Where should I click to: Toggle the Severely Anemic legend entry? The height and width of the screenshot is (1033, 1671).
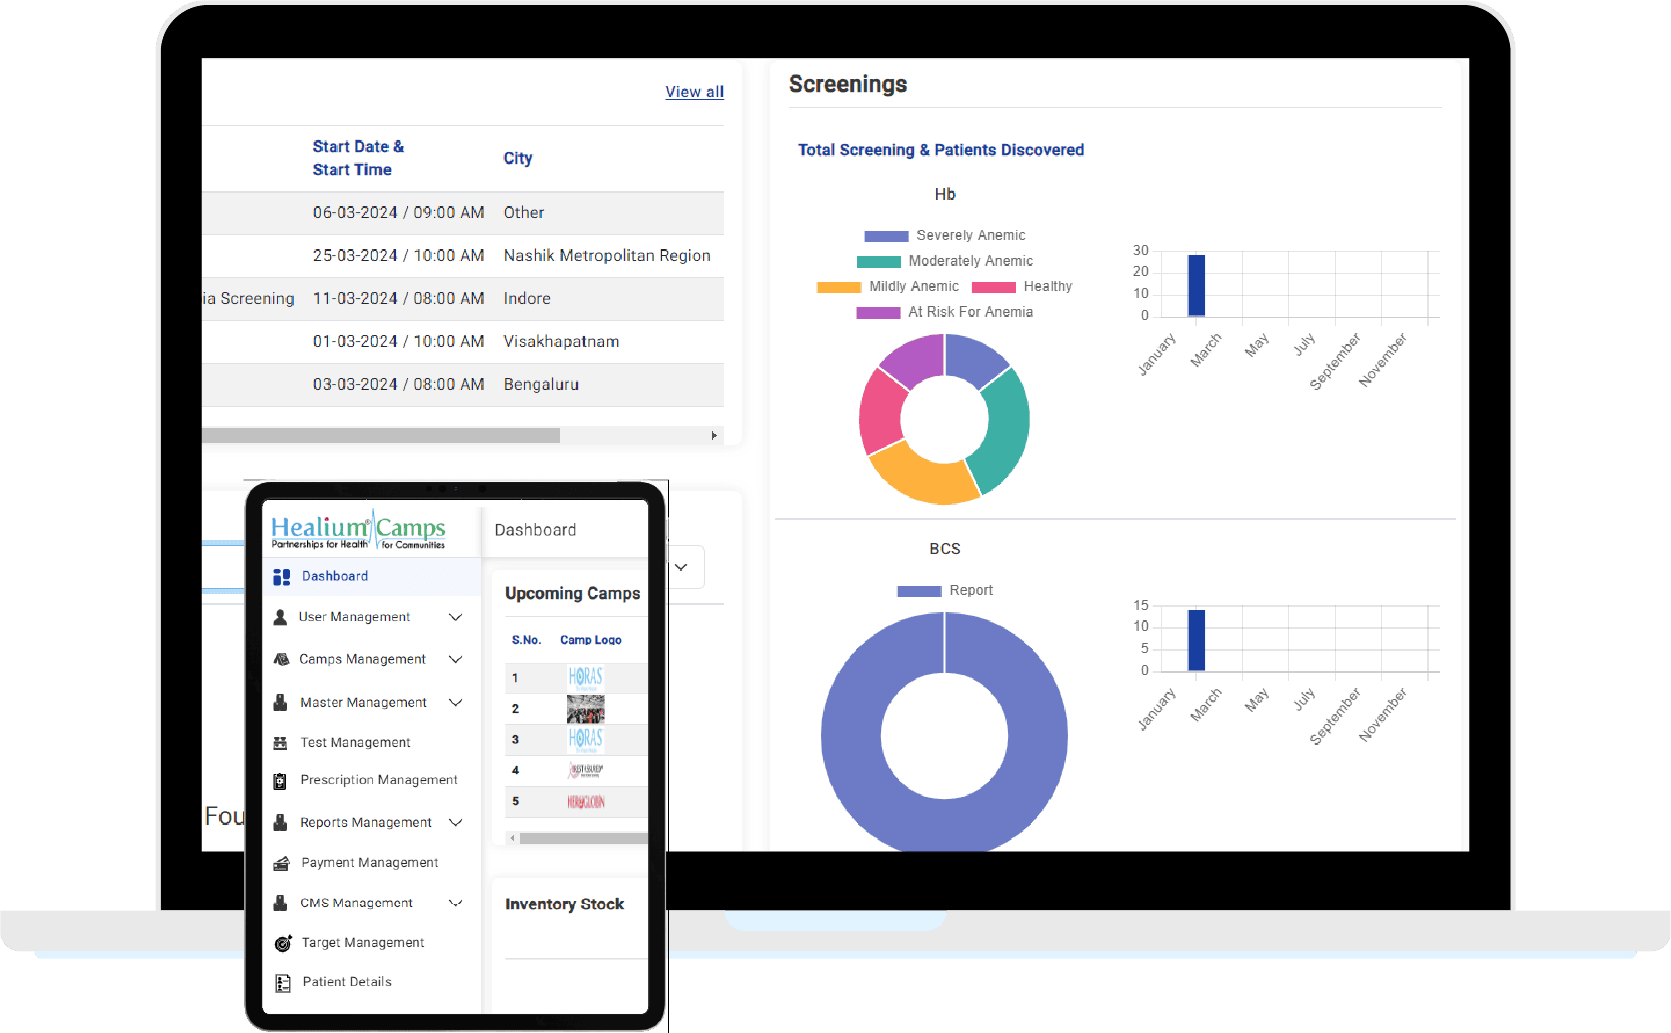(944, 236)
